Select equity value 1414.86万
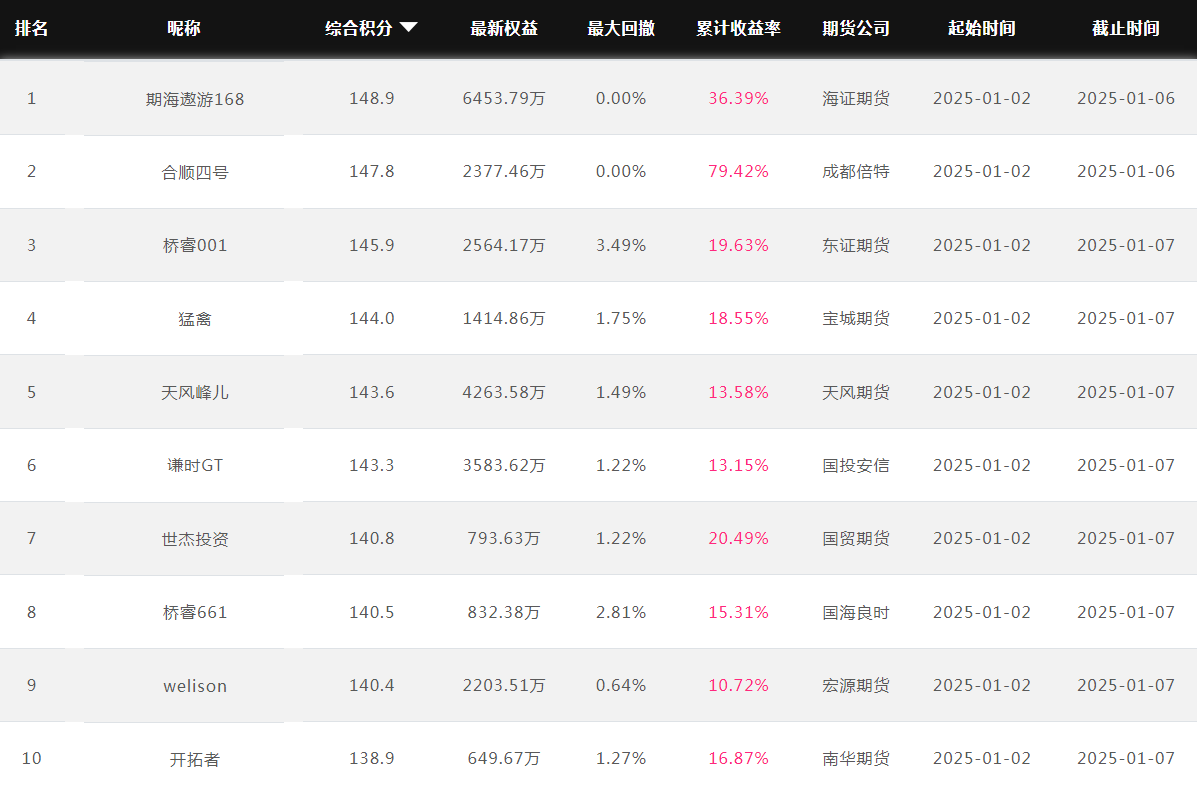This screenshot has height=793, width=1197. [504, 318]
